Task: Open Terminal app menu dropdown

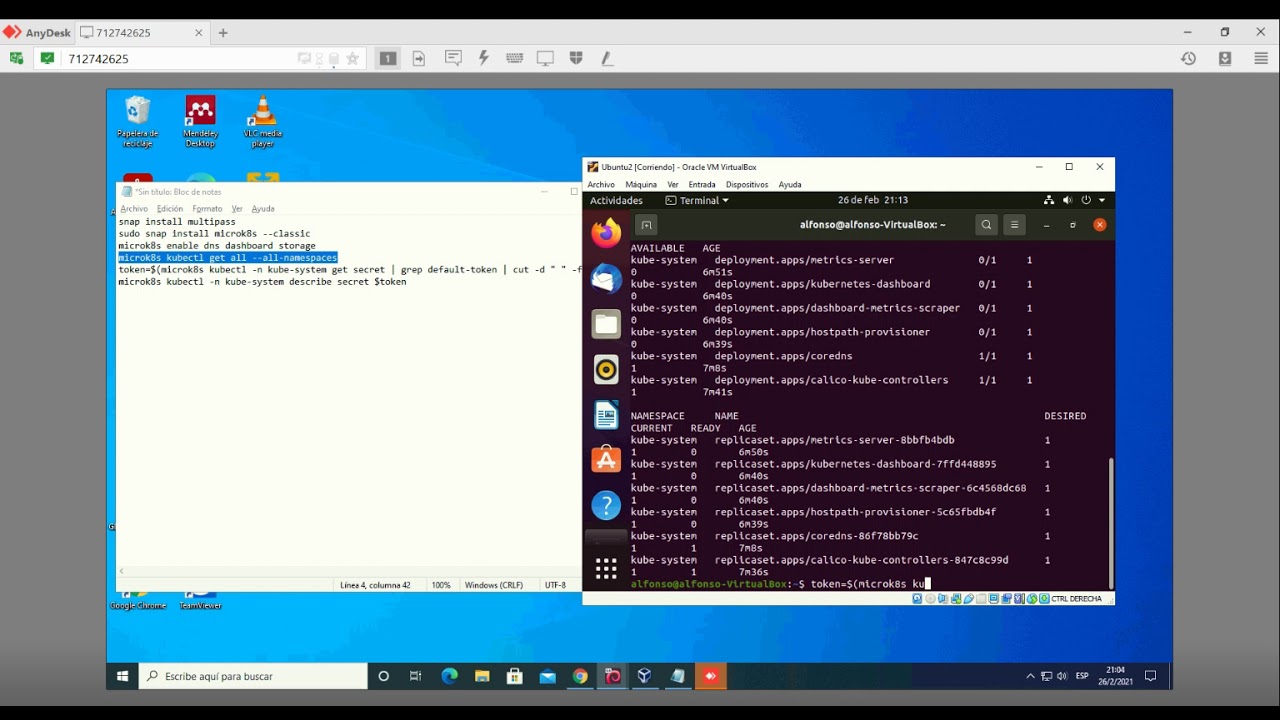Action: pyautogui.click(x=697, y=200)
